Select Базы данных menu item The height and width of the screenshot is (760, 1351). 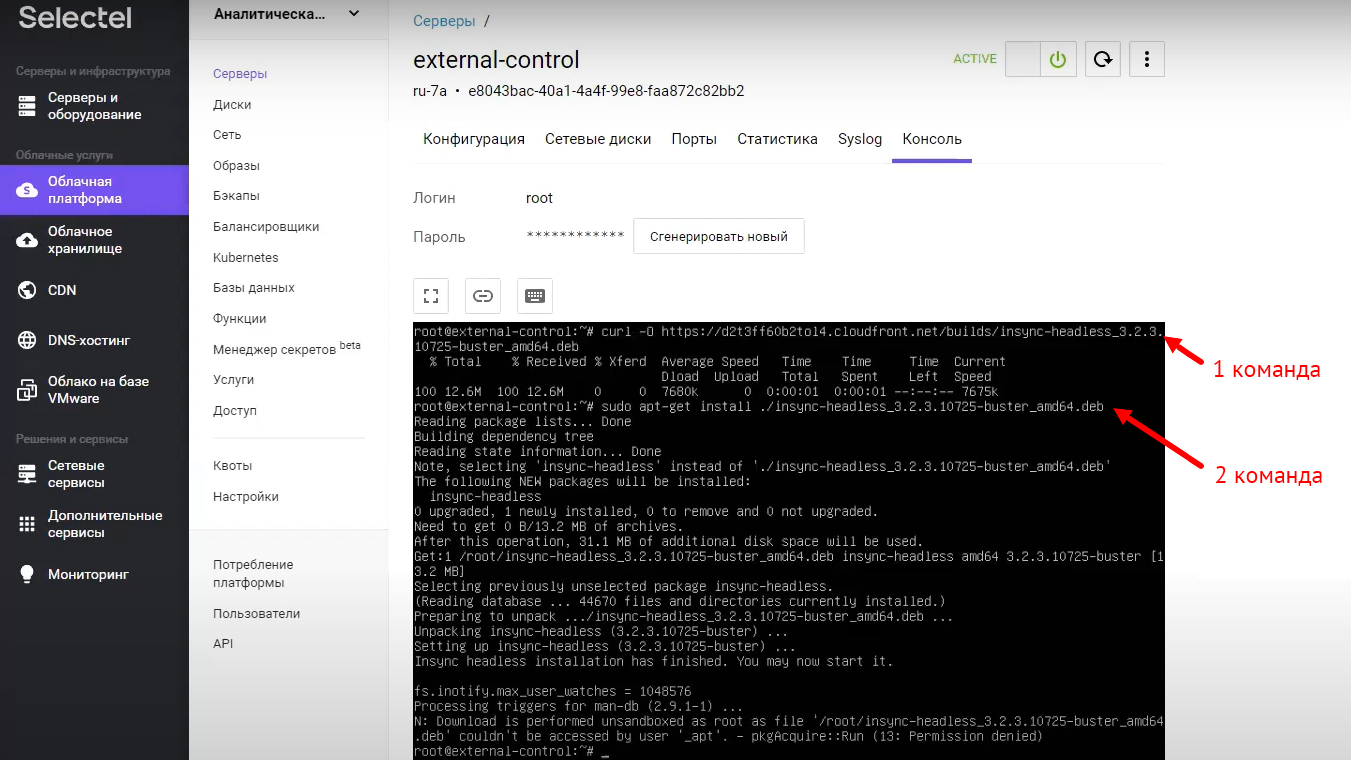pyautogui.click(x=254, y=288)
